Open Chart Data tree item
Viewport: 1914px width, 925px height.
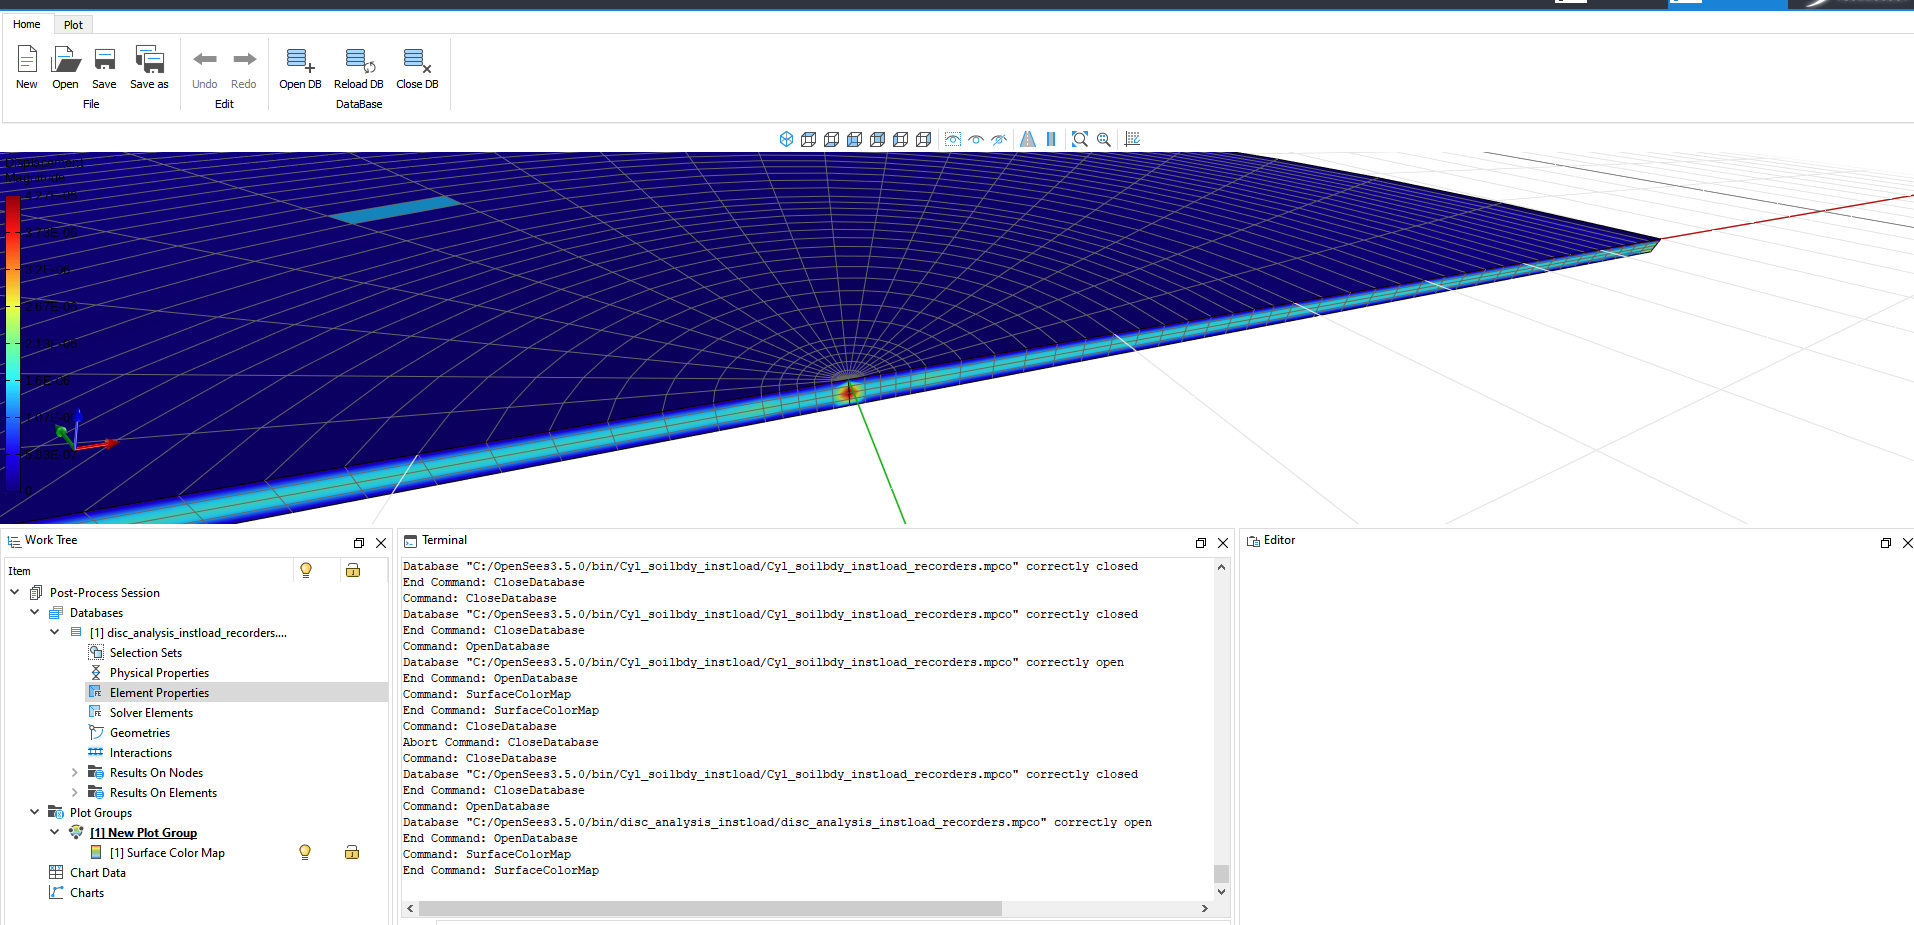[x=98, y=873]
